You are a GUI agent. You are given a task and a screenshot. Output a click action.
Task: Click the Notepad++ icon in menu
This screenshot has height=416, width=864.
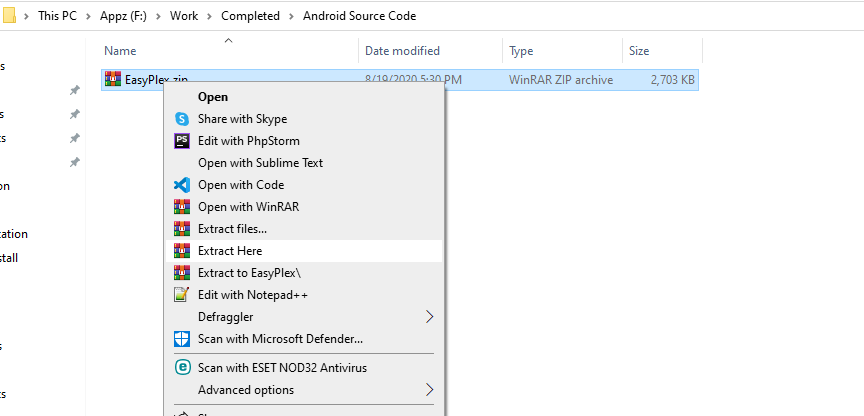pos(182,295)
